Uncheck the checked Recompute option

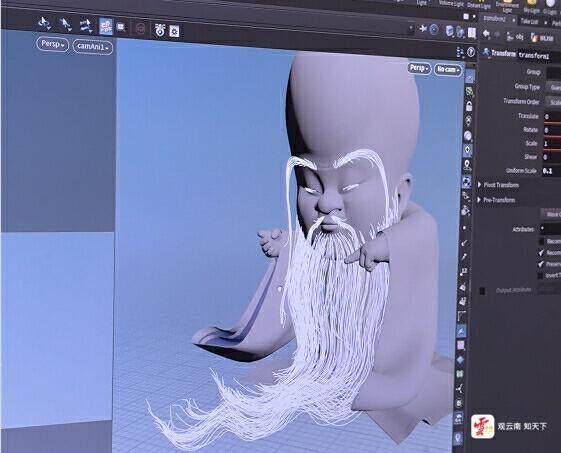click(x=542, y=253)
